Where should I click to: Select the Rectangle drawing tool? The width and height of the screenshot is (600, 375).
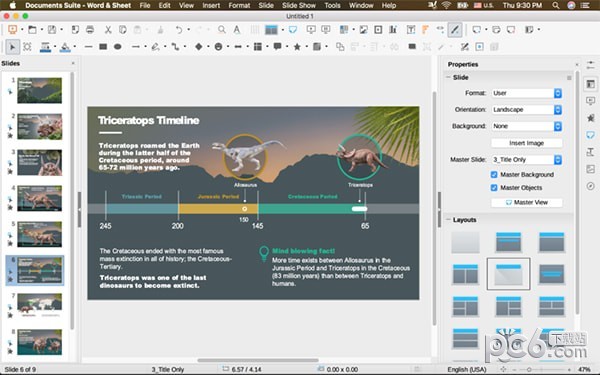(x=103, y=47)
